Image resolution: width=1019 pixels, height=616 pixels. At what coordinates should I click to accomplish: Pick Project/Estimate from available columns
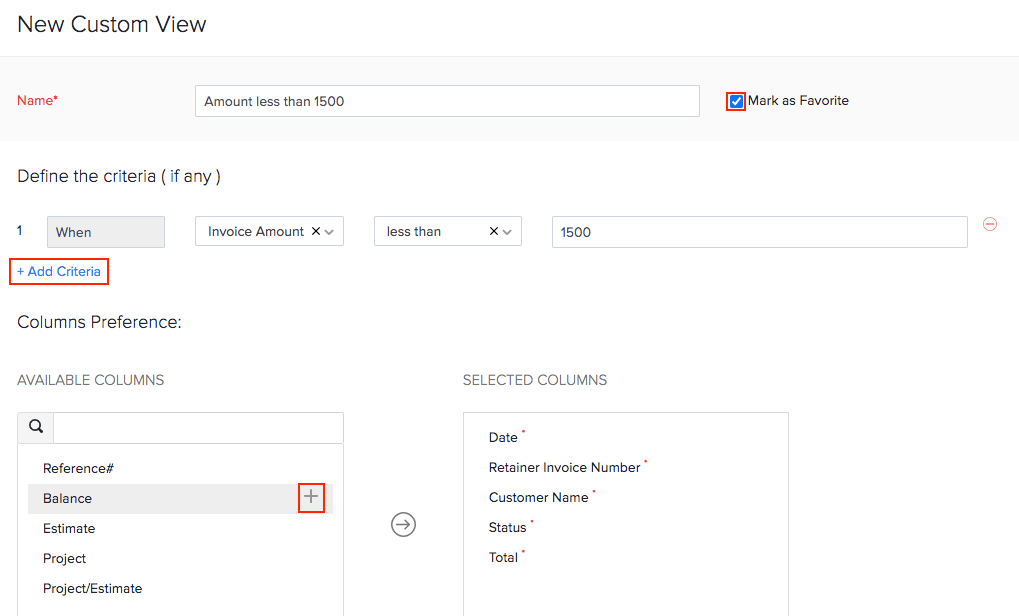click(x=93, y=588)
